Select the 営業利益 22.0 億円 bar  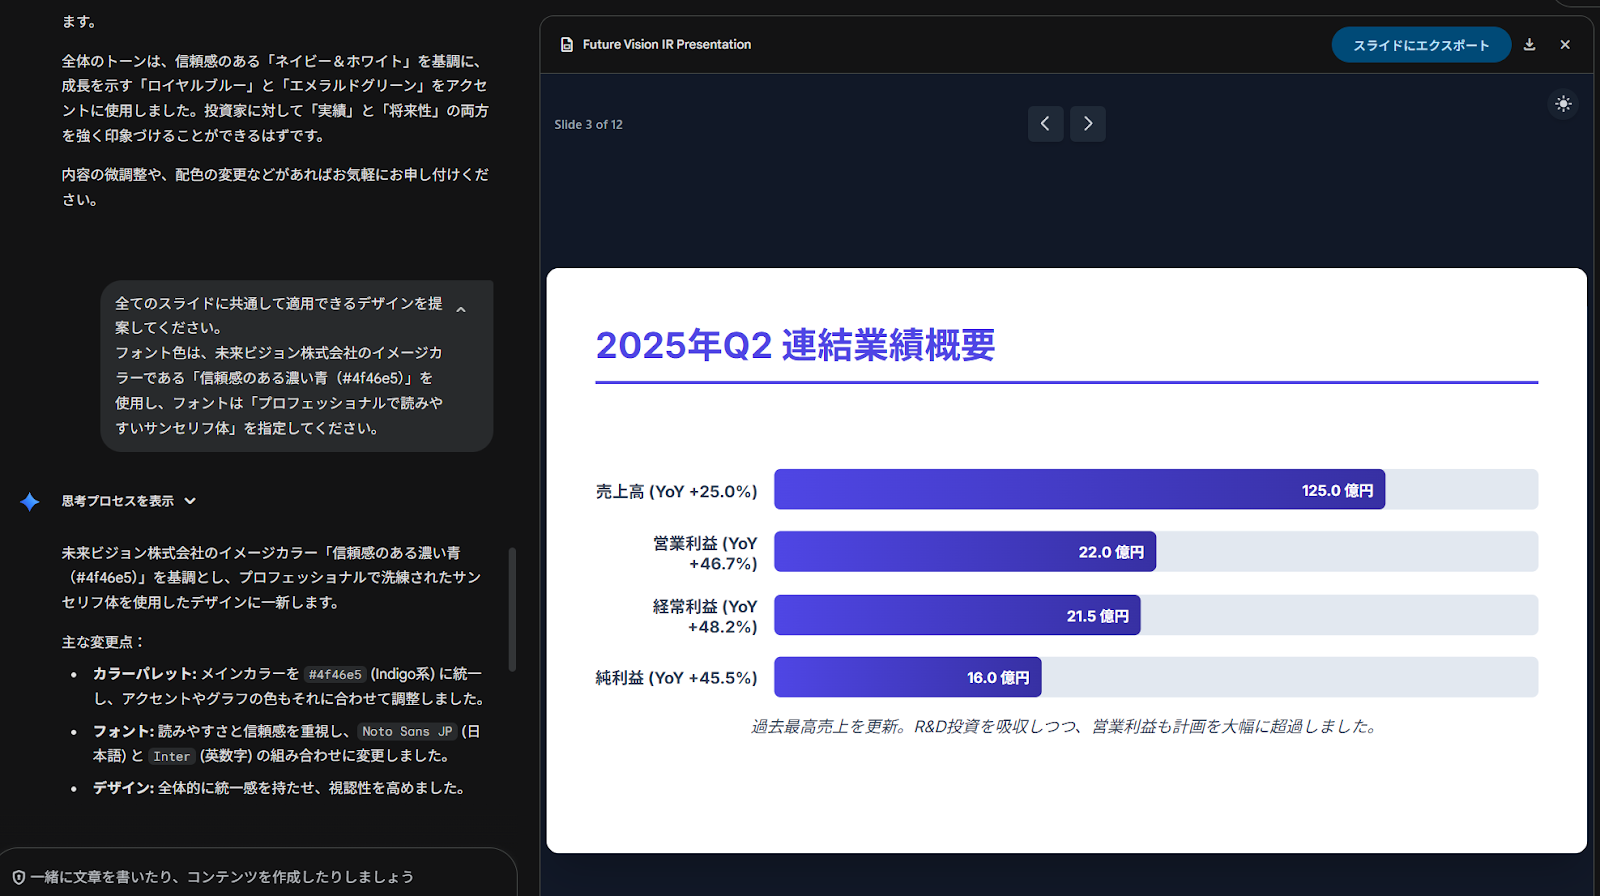click(x=964, y=552)
